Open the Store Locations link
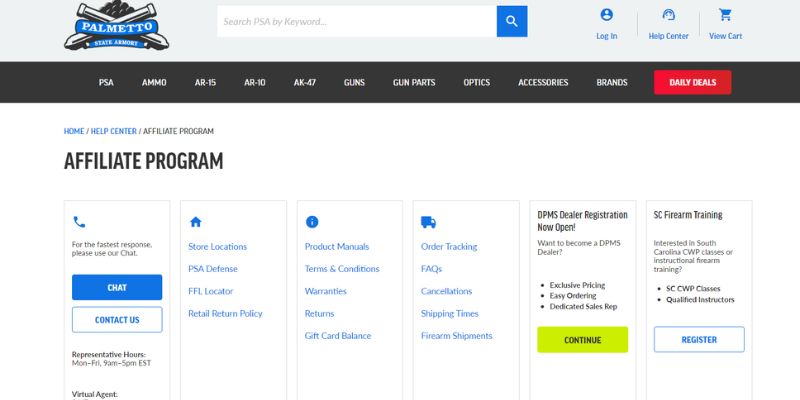 (x=217, y=246)
